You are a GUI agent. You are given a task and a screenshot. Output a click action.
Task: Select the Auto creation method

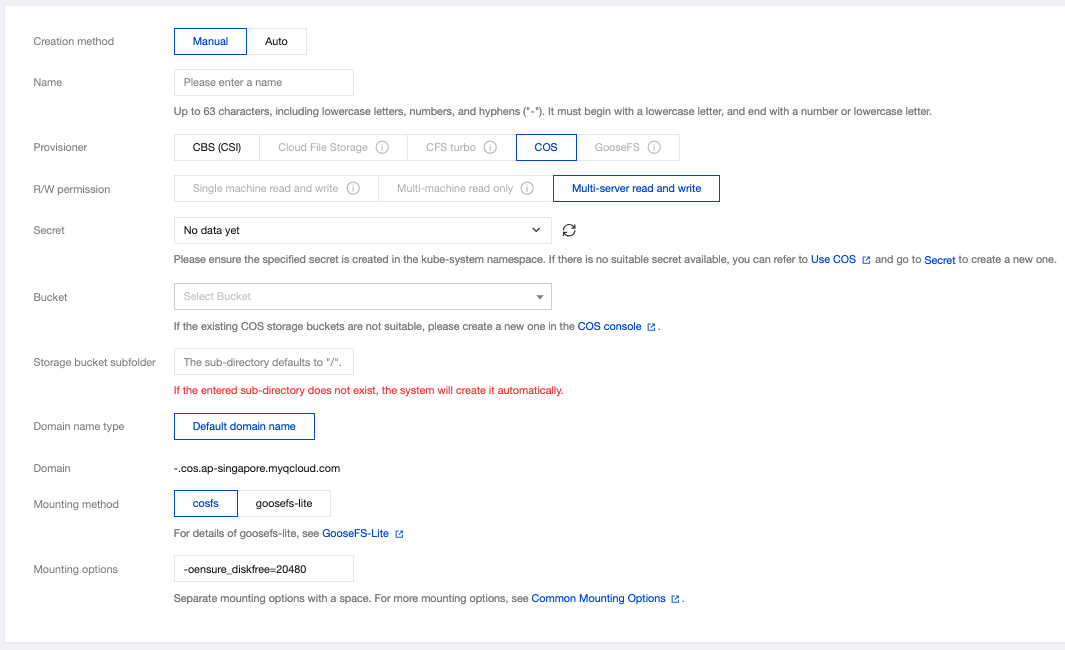[x=276, y=41]
